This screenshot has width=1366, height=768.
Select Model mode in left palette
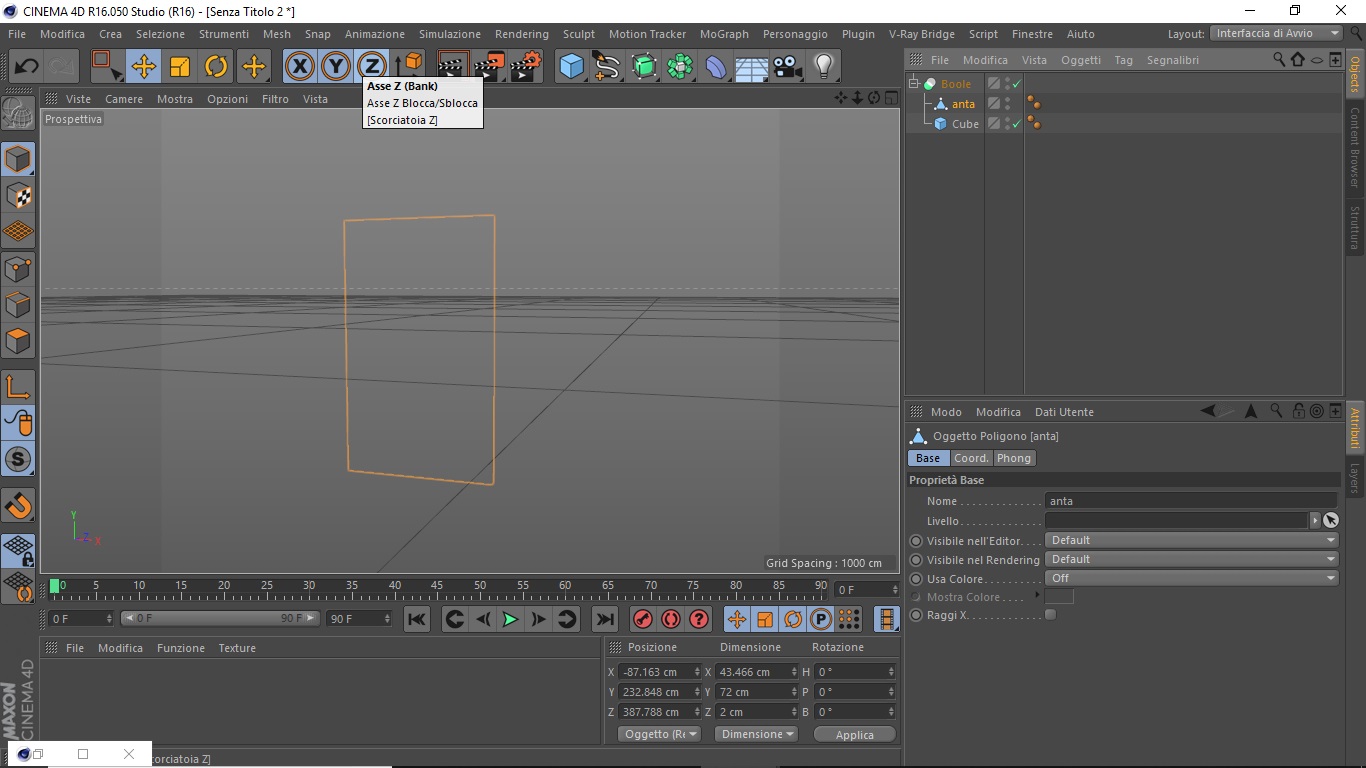(18, 159)
